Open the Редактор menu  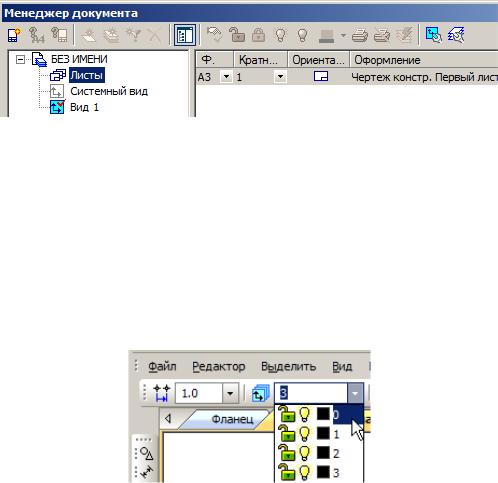[219, 366]
